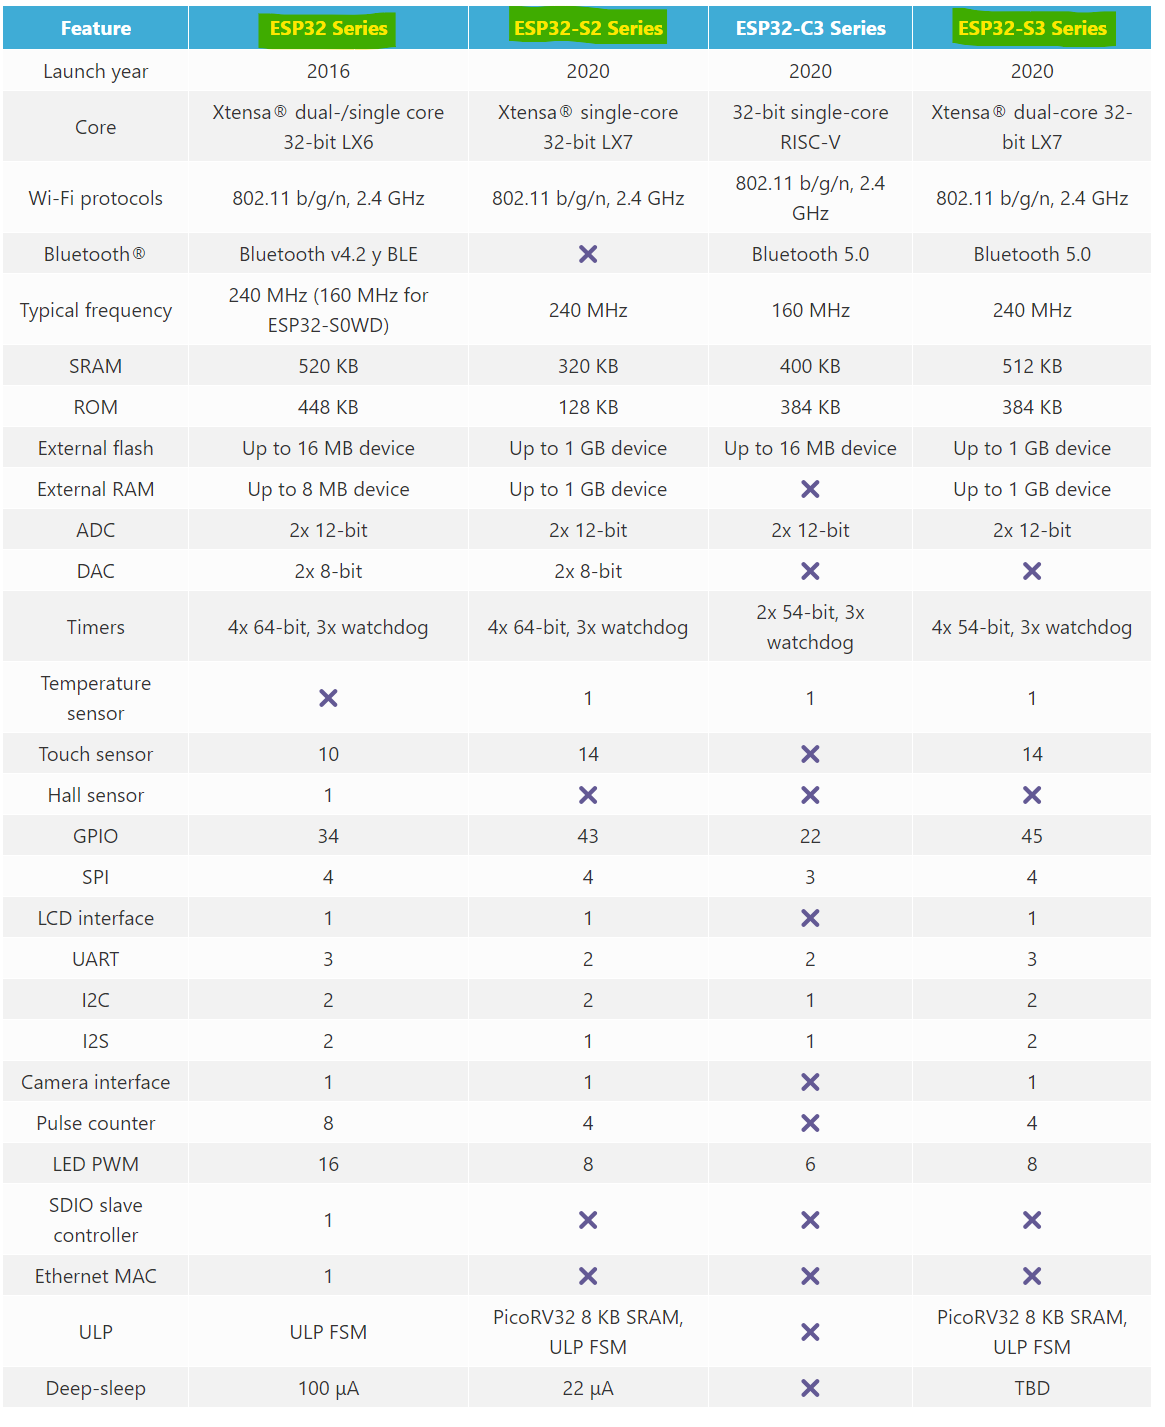Click the ESP32-C3 LCD interface X mark
This screenshot has height=1427, width=1165.
810,918
